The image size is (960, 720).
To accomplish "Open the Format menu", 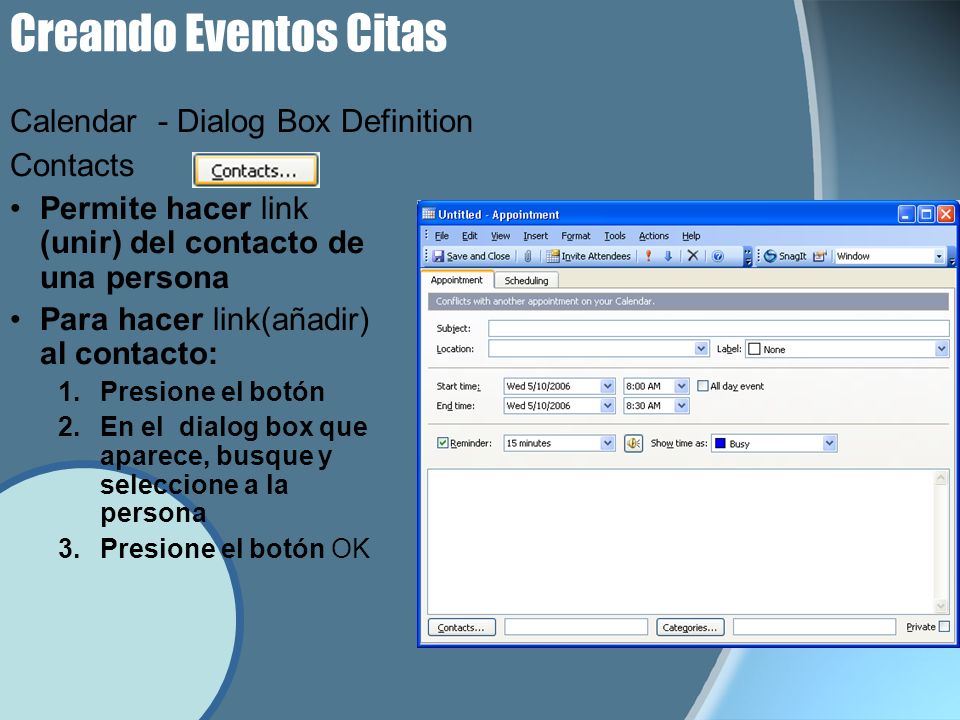I will (576, 236).
